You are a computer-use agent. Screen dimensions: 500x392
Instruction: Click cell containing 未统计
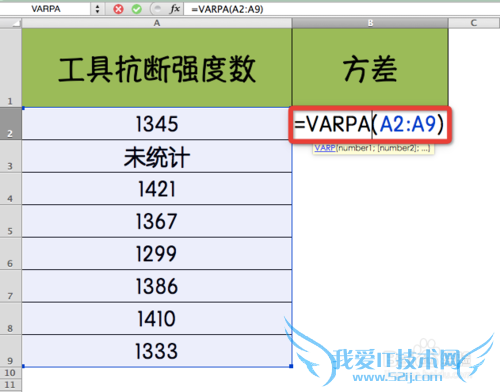tap(157, 156)
